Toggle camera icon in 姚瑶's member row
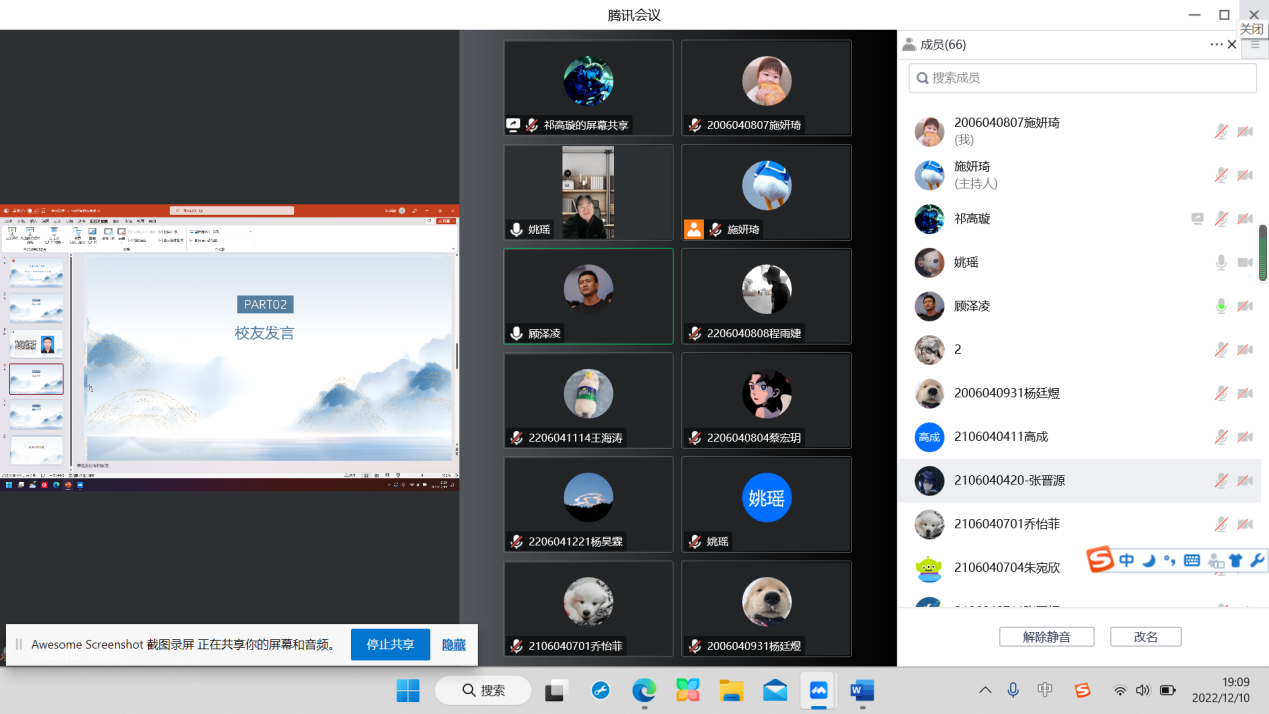The height and width of the screenshot is (714, 1269). tap(1245, 262)
